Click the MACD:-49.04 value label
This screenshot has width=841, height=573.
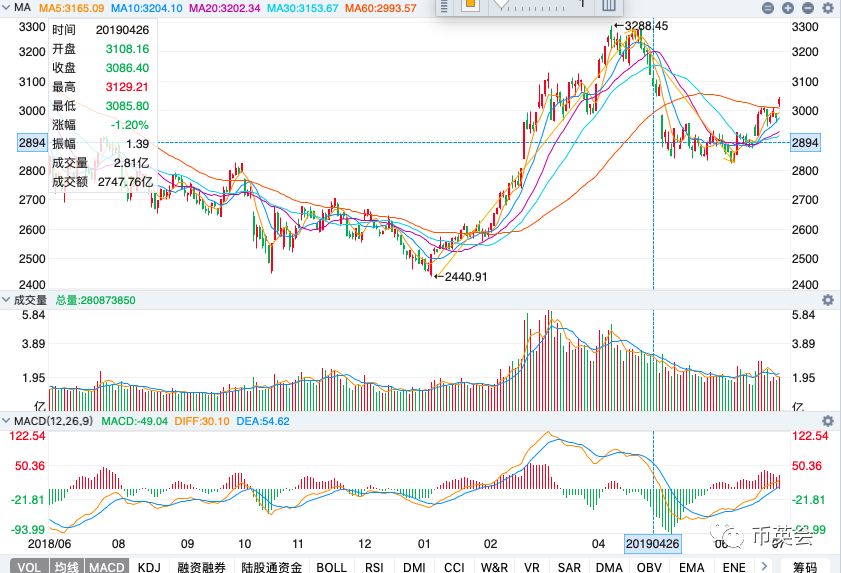coord(135,421)
